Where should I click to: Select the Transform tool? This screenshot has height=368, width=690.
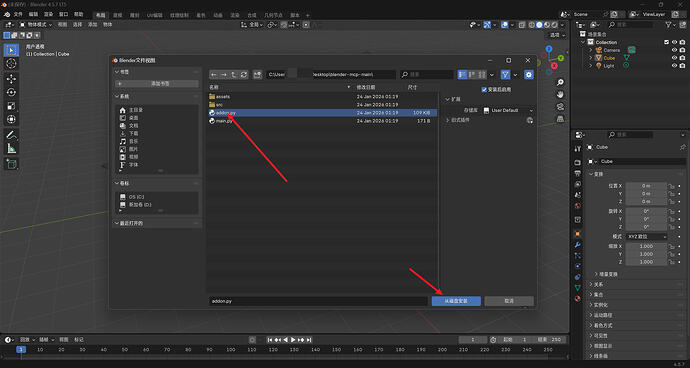[11, 119]
